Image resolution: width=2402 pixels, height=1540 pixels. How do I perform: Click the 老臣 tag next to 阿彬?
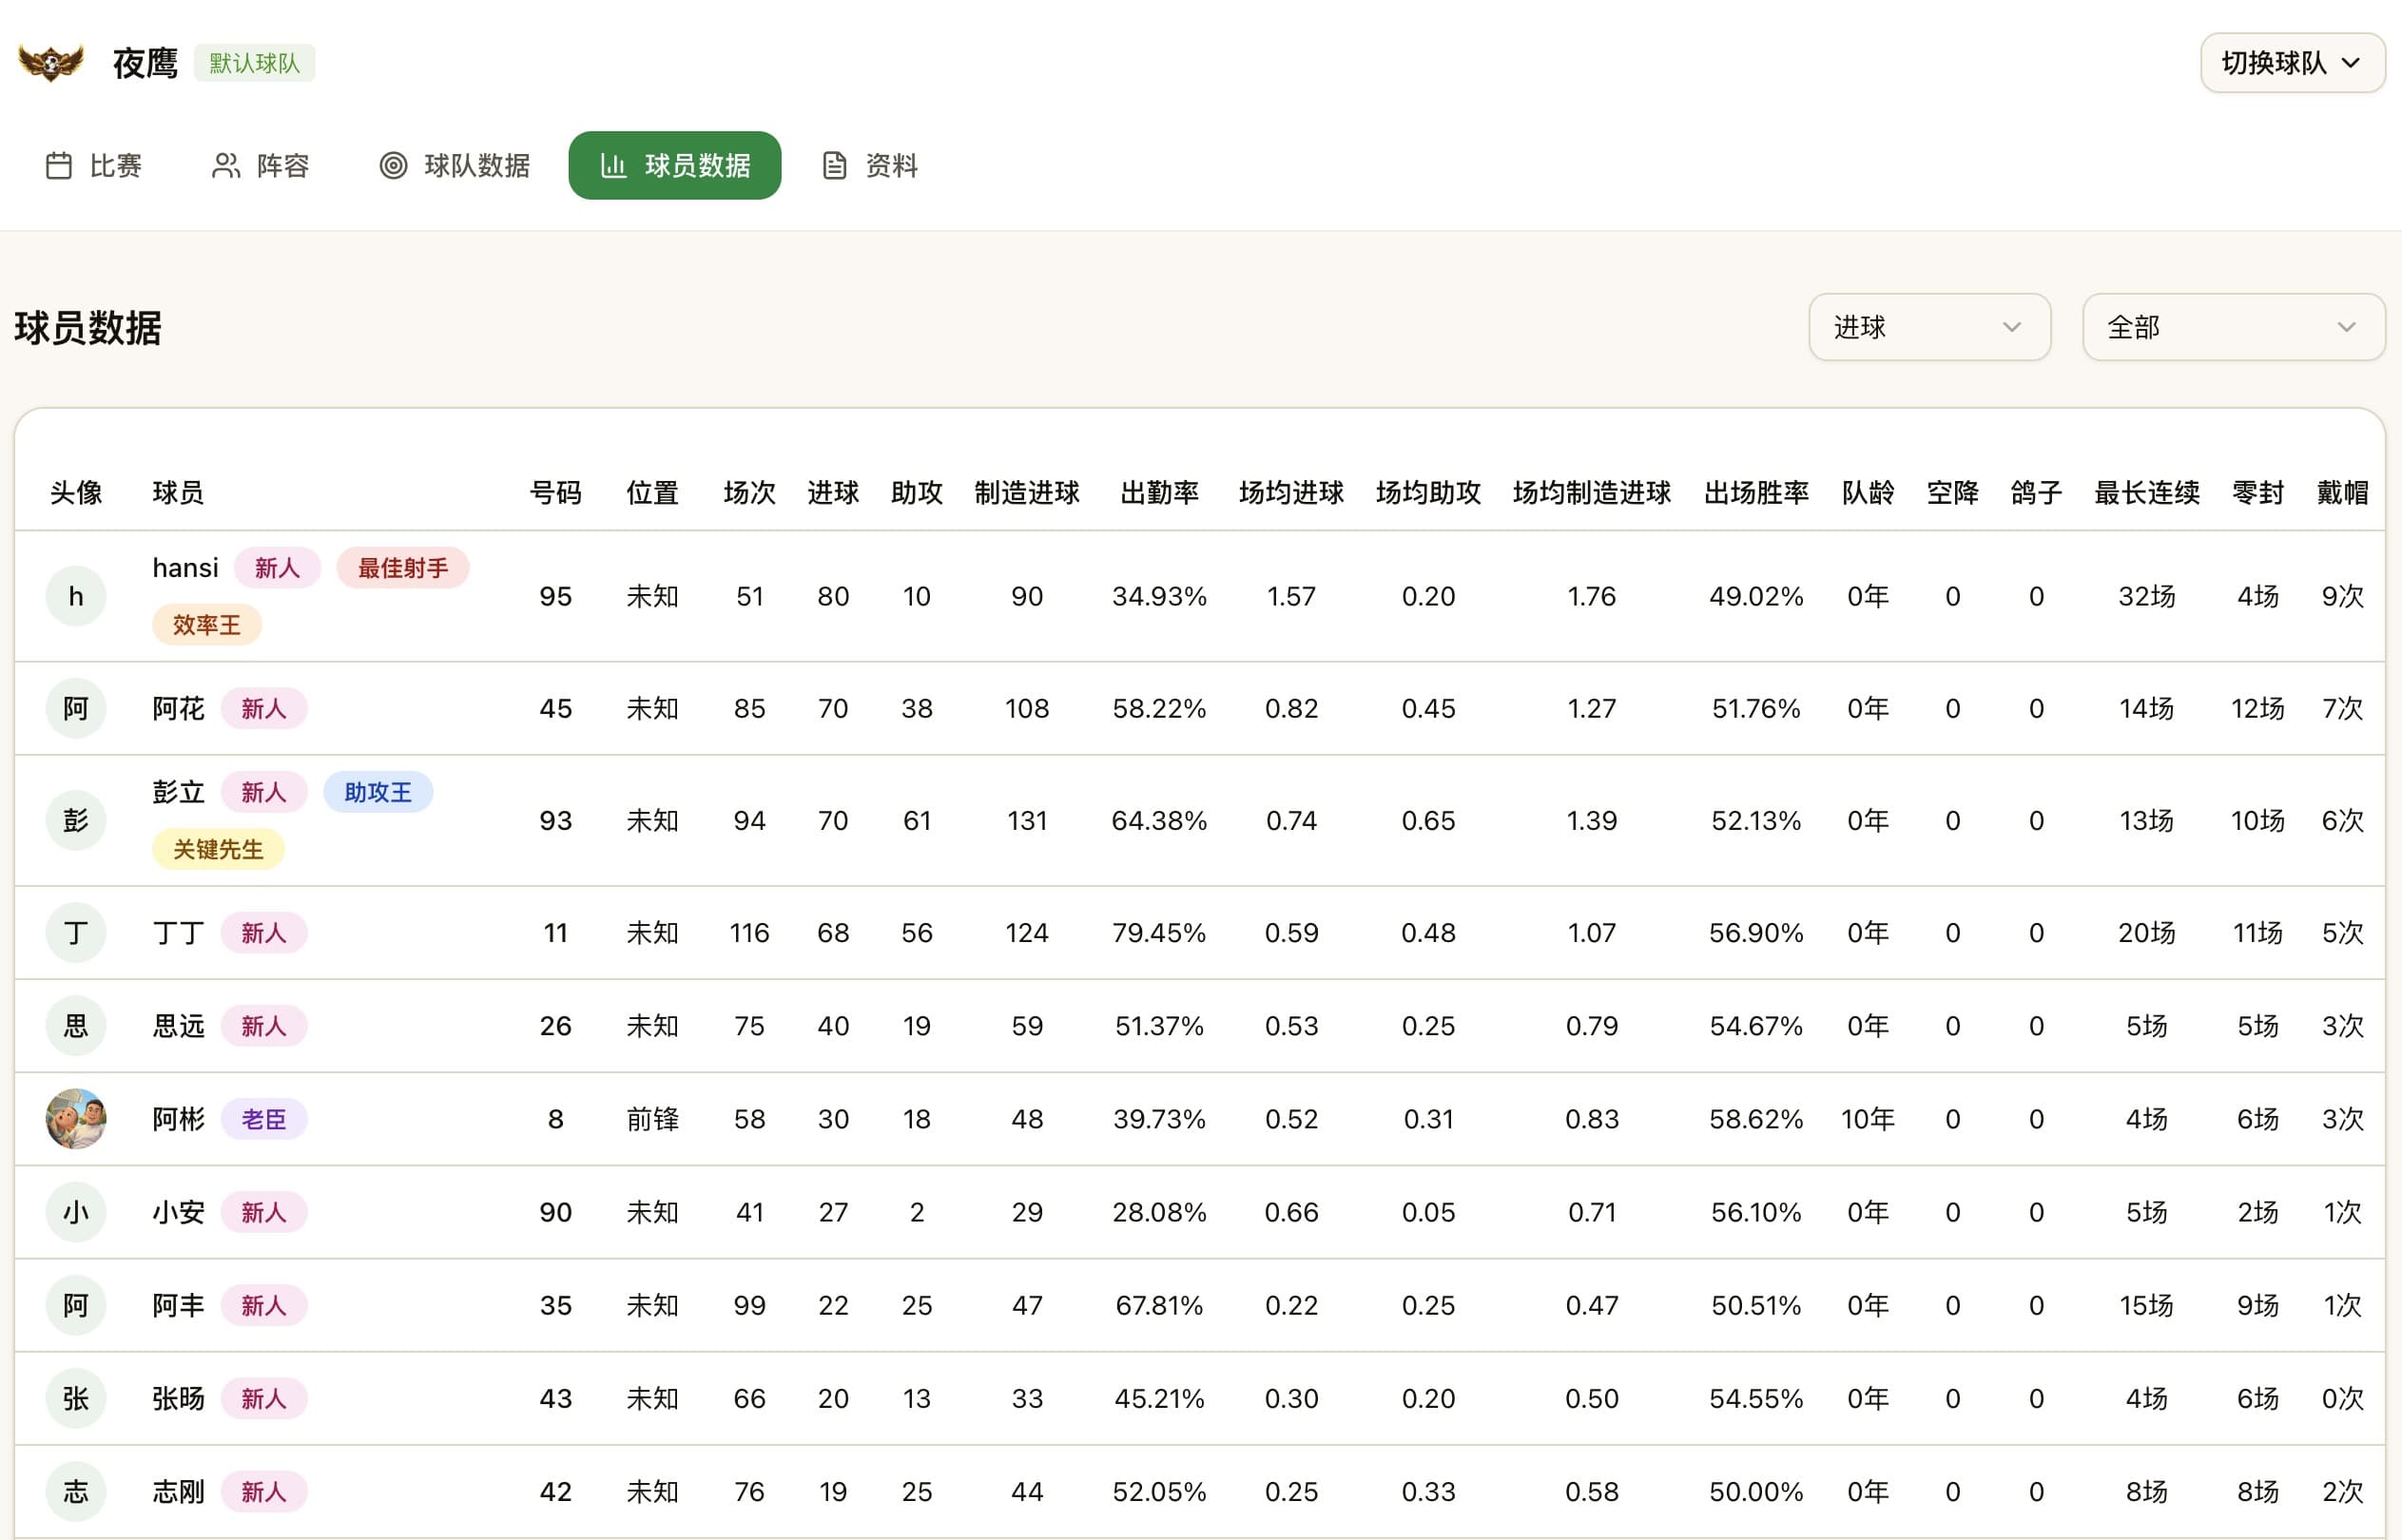[x=264, y=1119]
